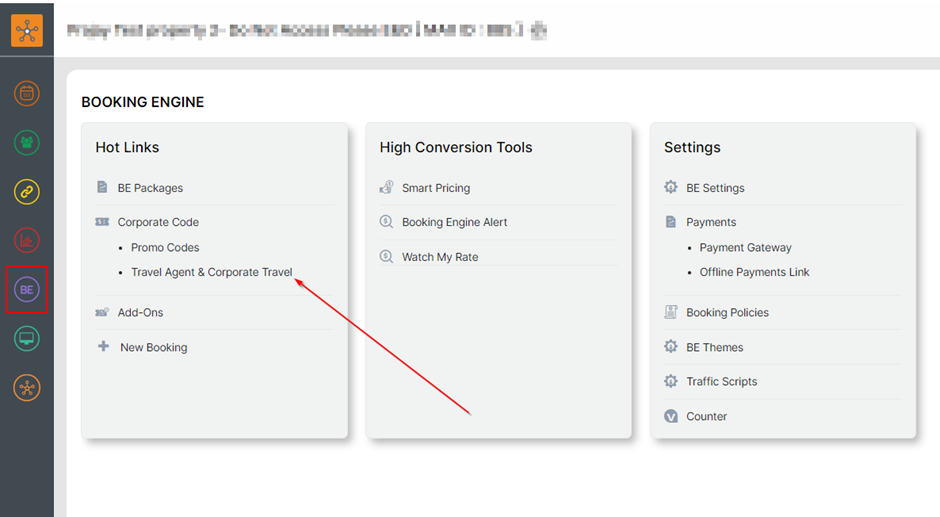This screenshot has width=940, height=517.
Task: Click the gear icon beside BE Settings
Action: coord(671,188)
